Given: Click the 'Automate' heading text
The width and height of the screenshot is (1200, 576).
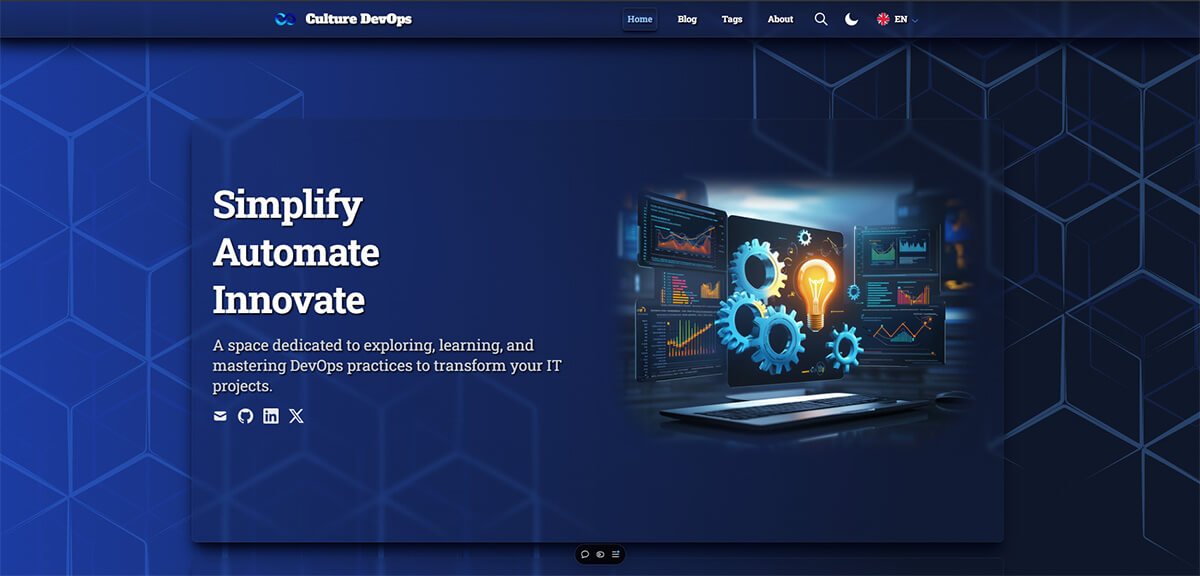Looking at the screenshot, I should point(296,251).
